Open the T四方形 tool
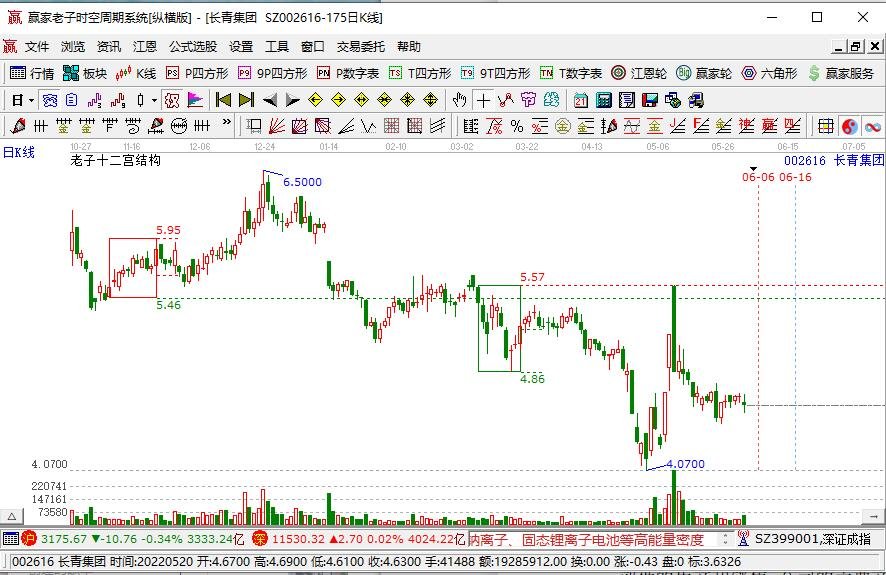Screen dimensions: 886x575 pyautogui.click(x=420, y=73)
